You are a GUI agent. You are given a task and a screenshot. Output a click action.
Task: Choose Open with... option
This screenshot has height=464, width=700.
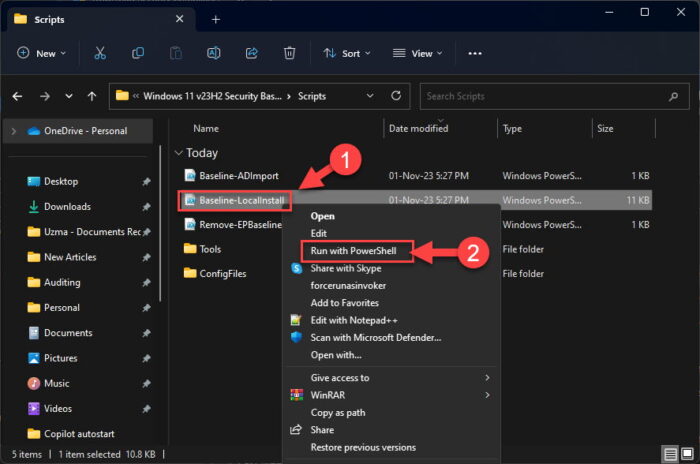pyautogui.click(x=336, y=355)
